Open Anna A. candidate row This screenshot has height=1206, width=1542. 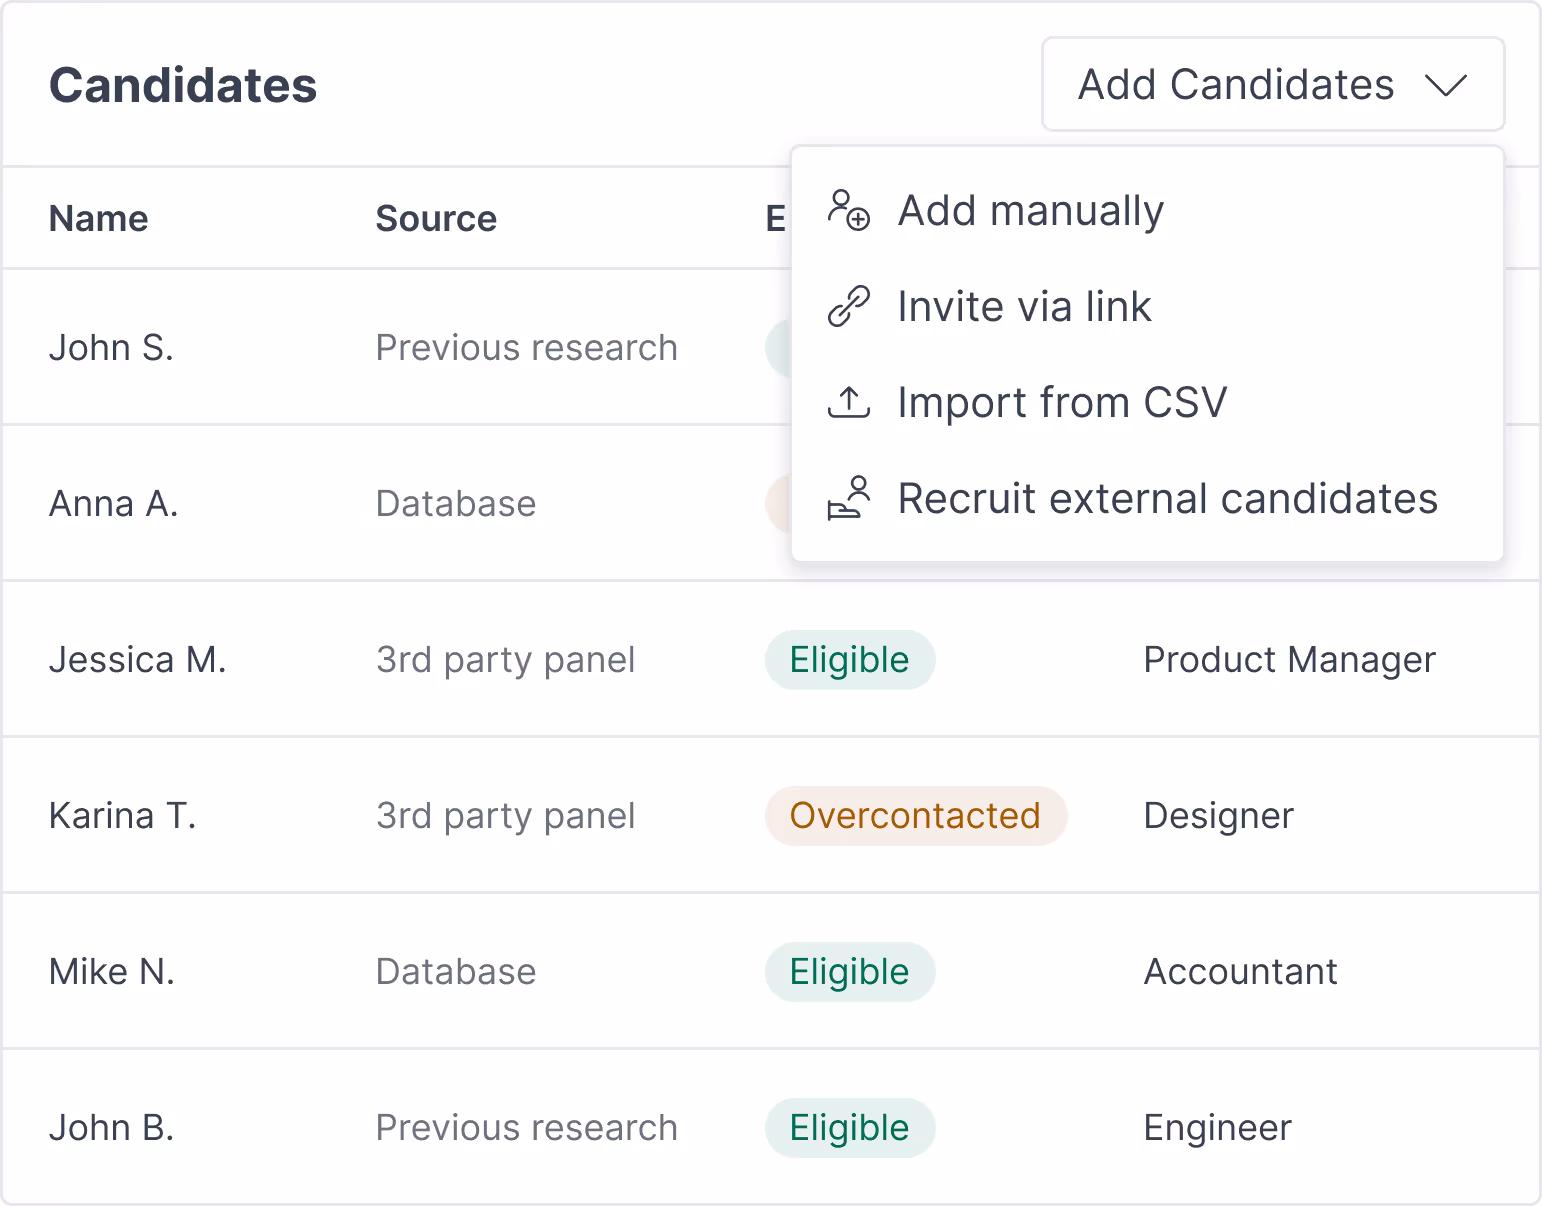[x=114, y=504]
